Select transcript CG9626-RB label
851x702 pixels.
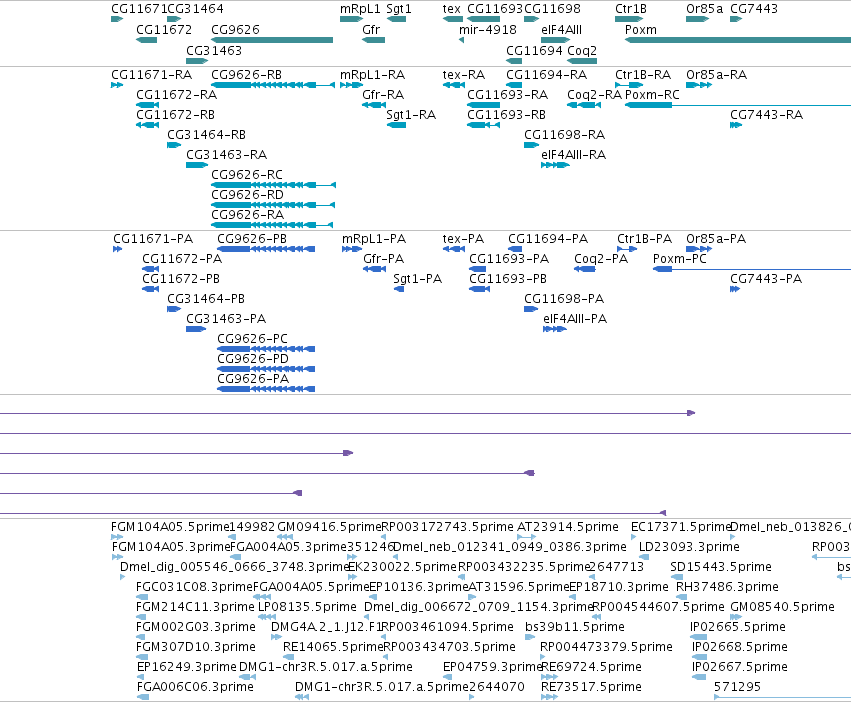[246, 74]
